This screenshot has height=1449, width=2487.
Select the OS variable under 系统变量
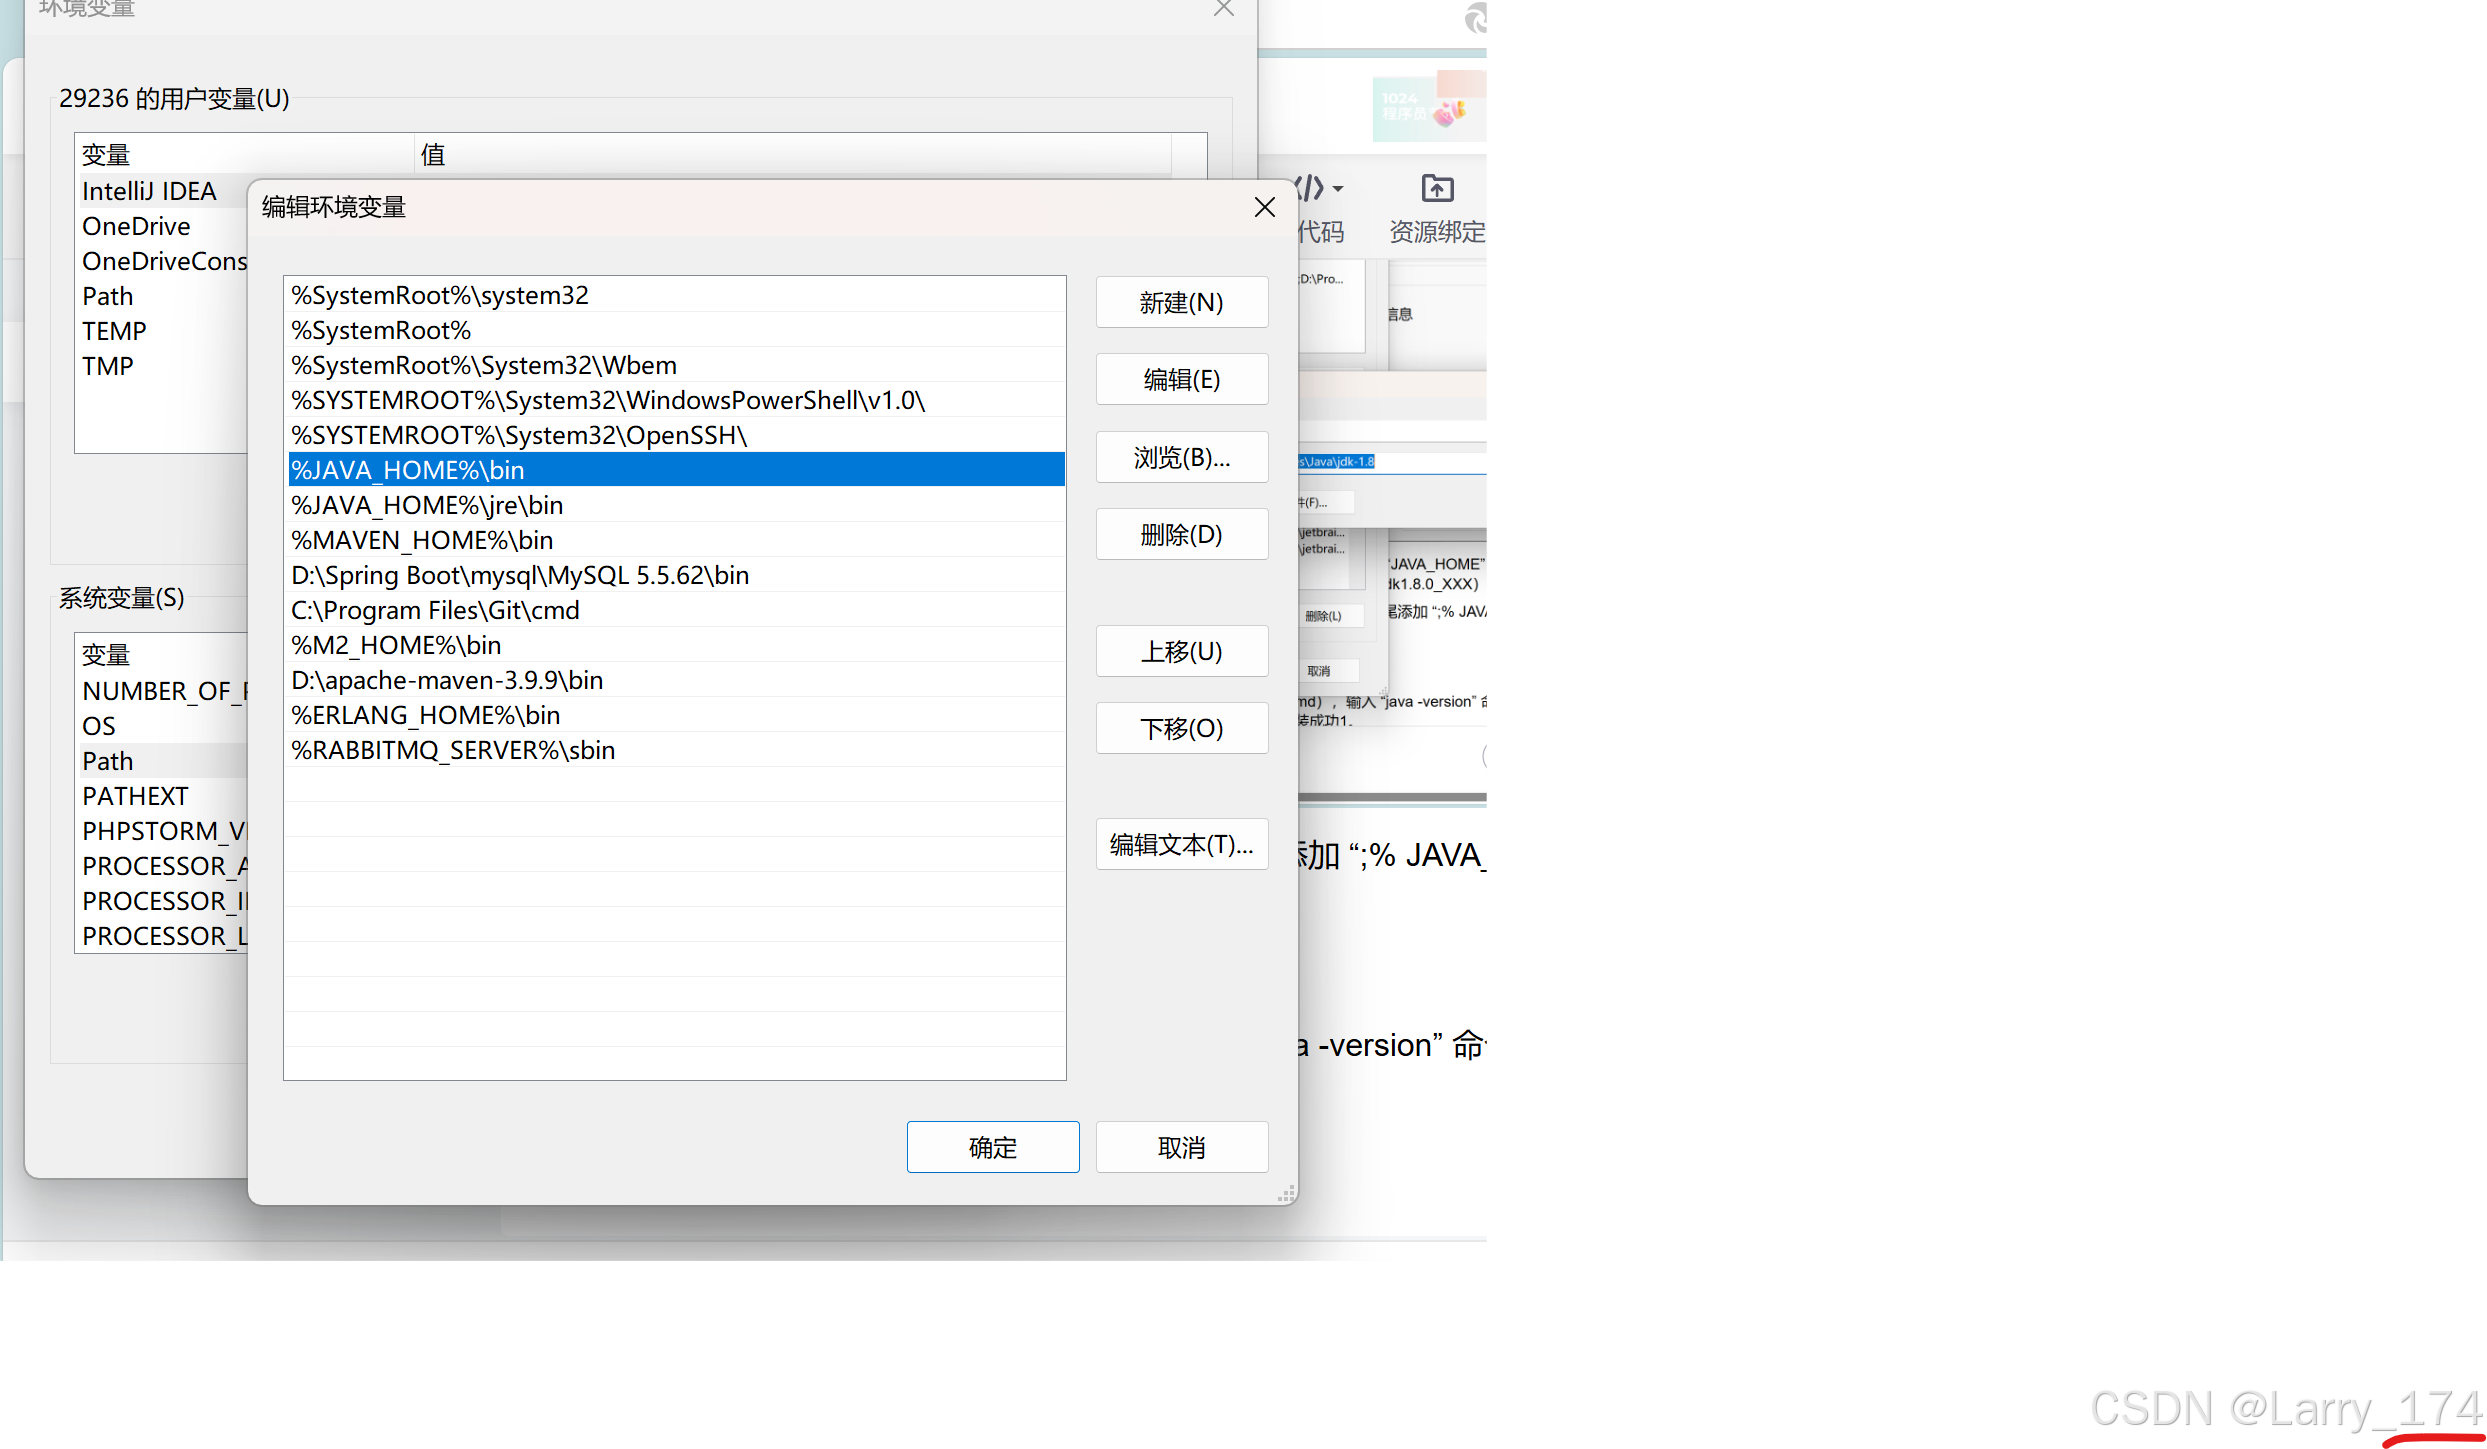point(98,725)
